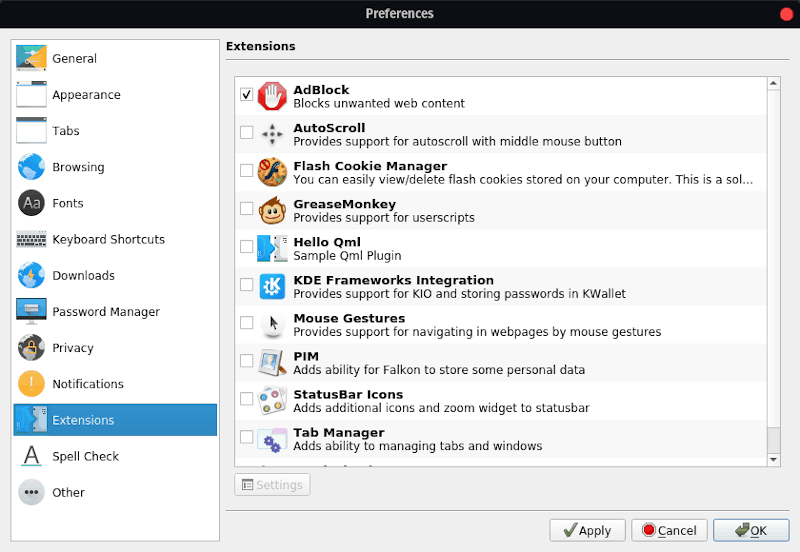Click the Flash Cookie Manager cookie icon
This screenshot has width=800, height=552.
click(x=272, y=172)
